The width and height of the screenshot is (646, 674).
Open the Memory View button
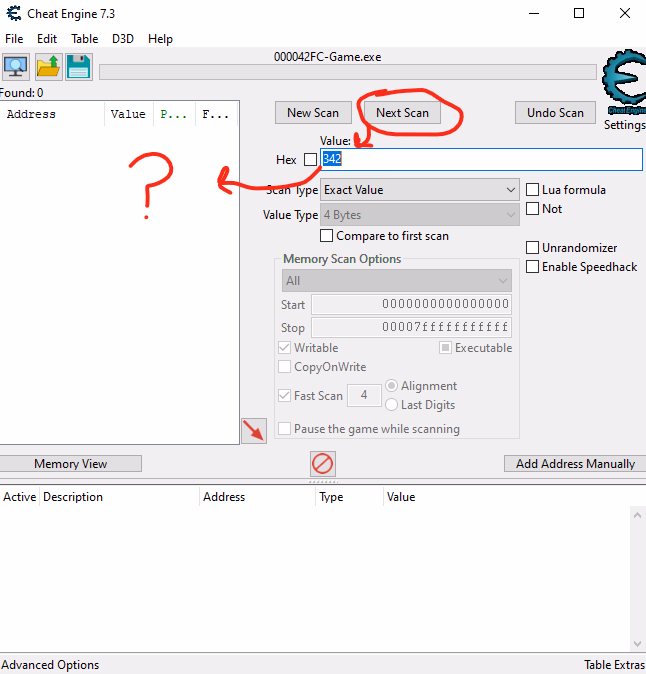(x=70, y=464)
